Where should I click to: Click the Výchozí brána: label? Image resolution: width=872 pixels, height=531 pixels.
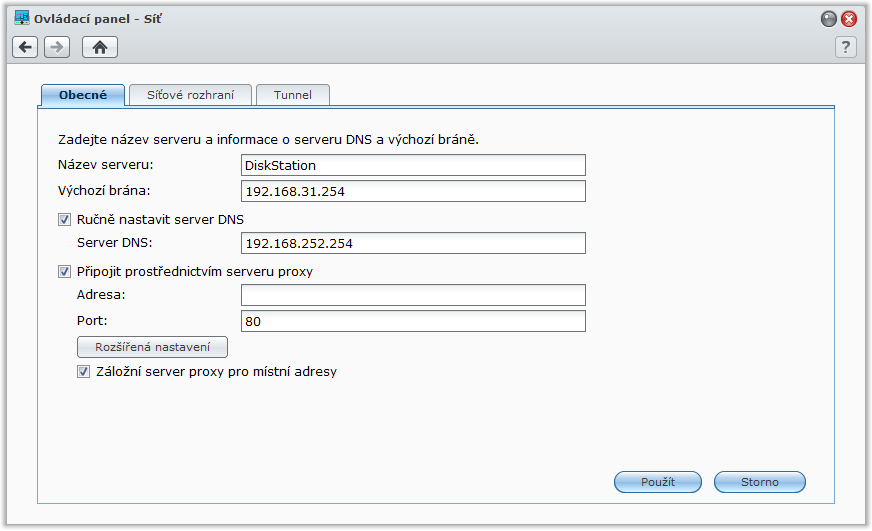coord(104,191)
